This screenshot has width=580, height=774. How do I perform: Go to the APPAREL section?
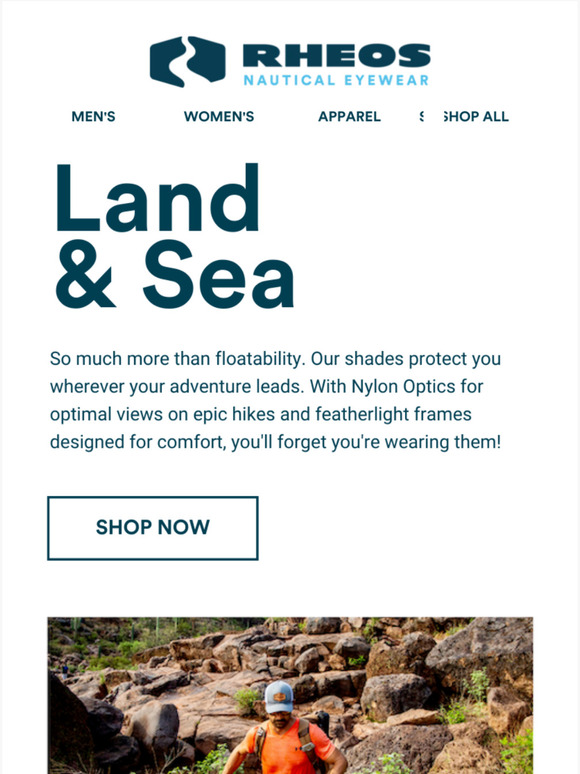click(349, 116)
